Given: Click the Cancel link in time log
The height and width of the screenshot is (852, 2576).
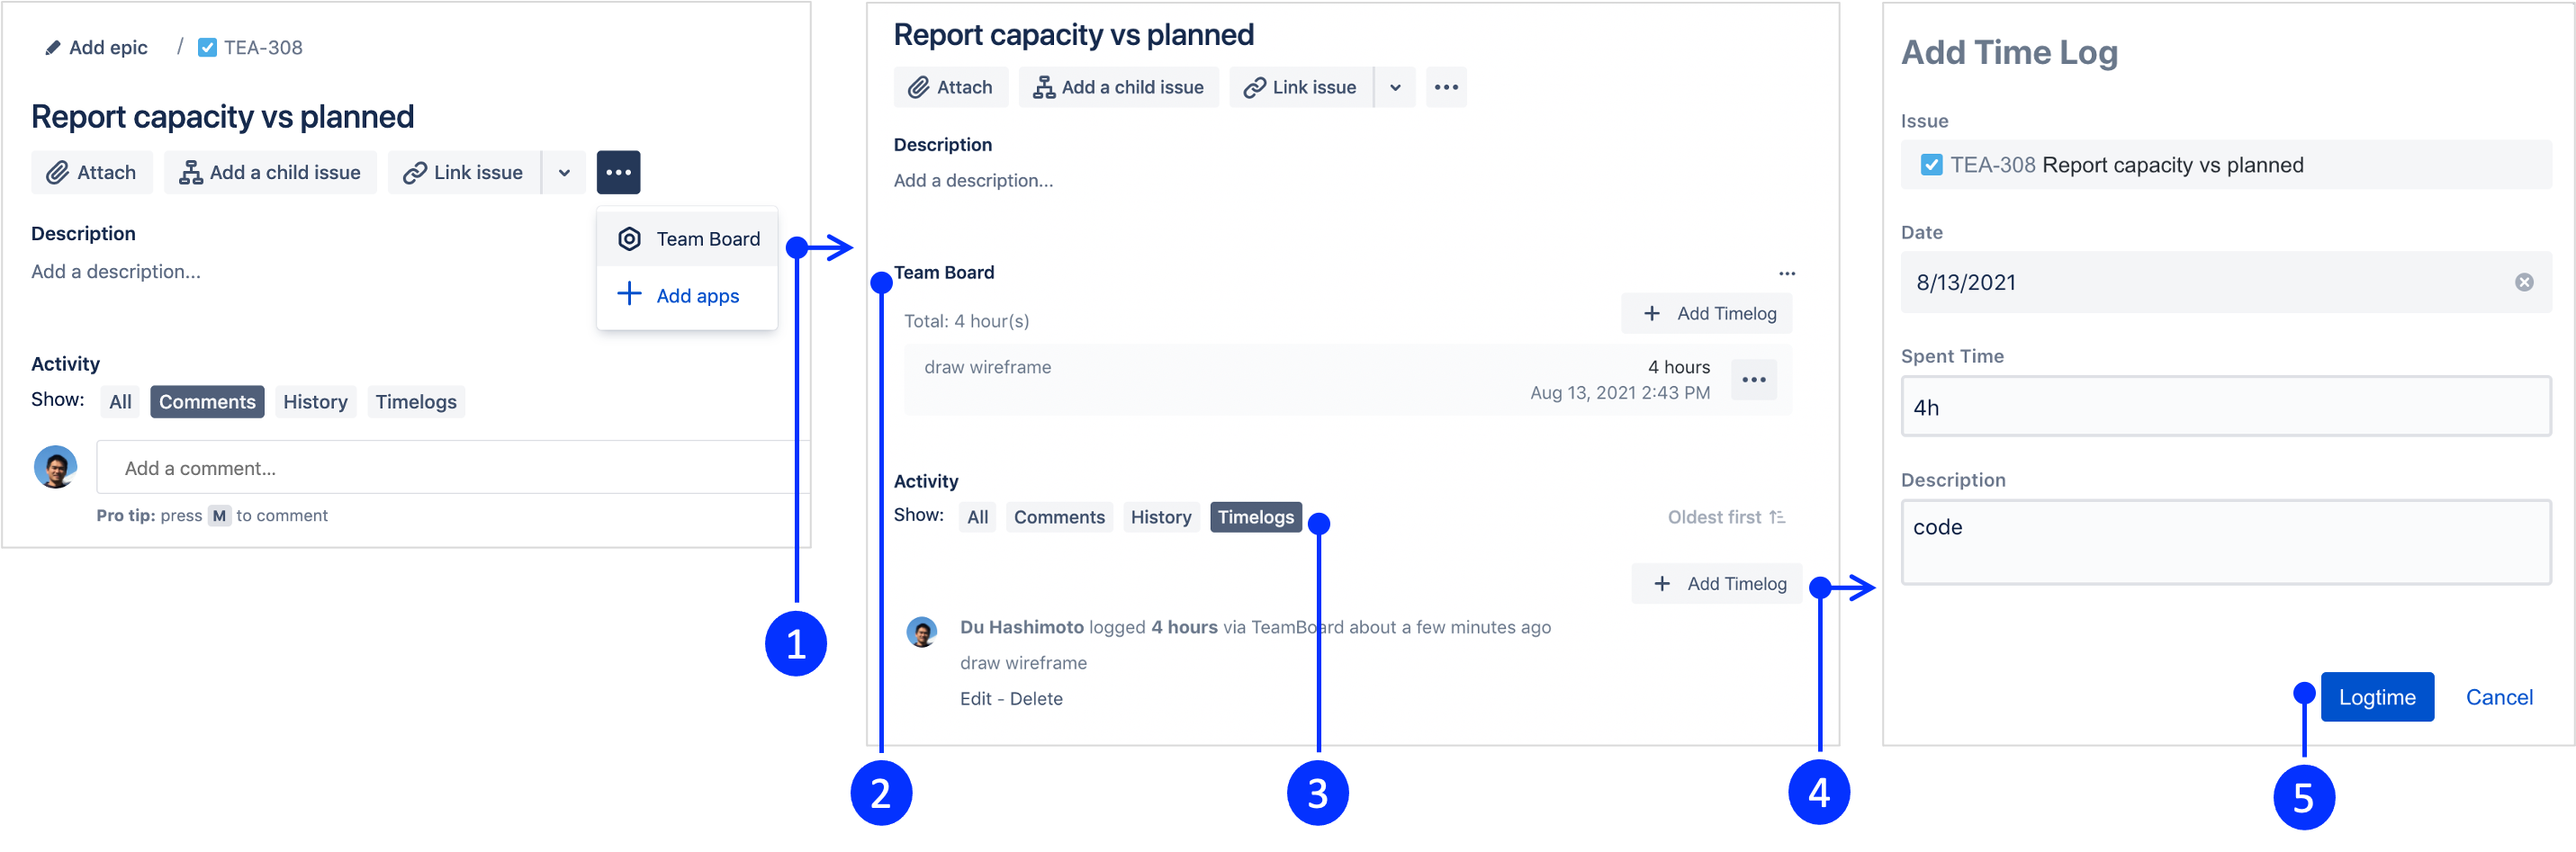Looking at the screenshot, I should pyautogui.click(x=2498, y=697).
